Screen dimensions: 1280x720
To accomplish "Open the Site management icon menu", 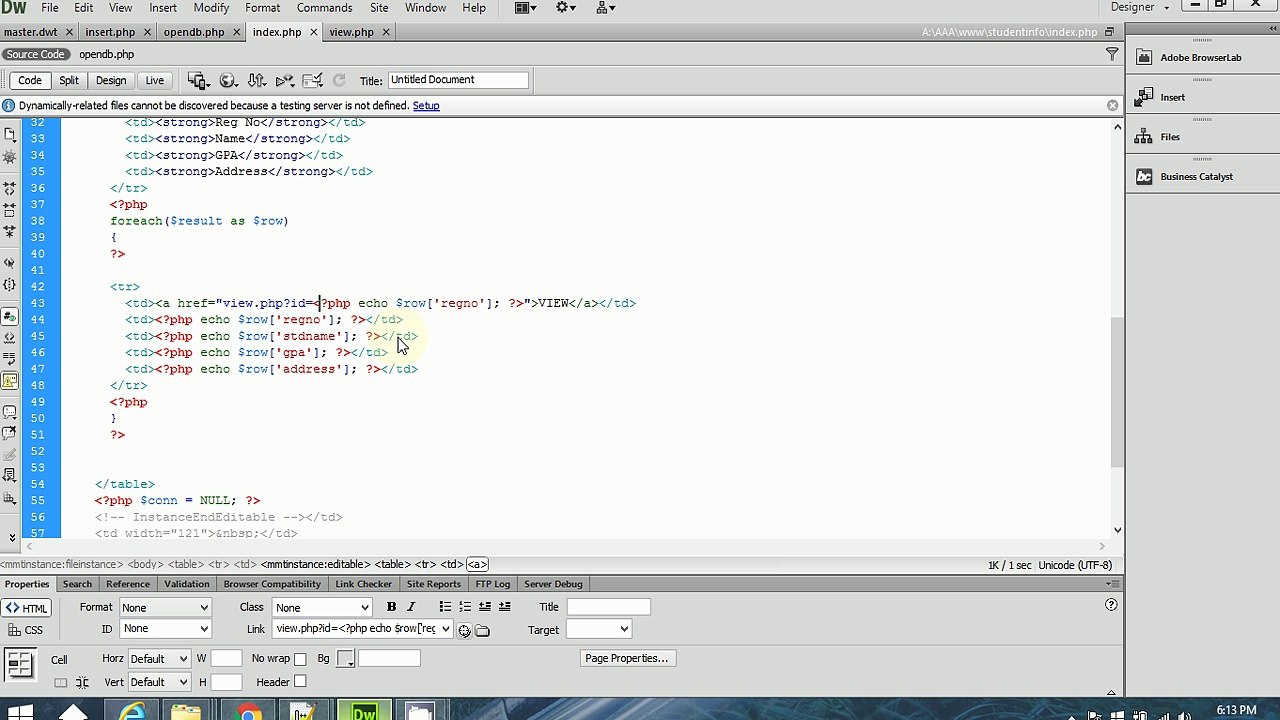I will point(605,8).
